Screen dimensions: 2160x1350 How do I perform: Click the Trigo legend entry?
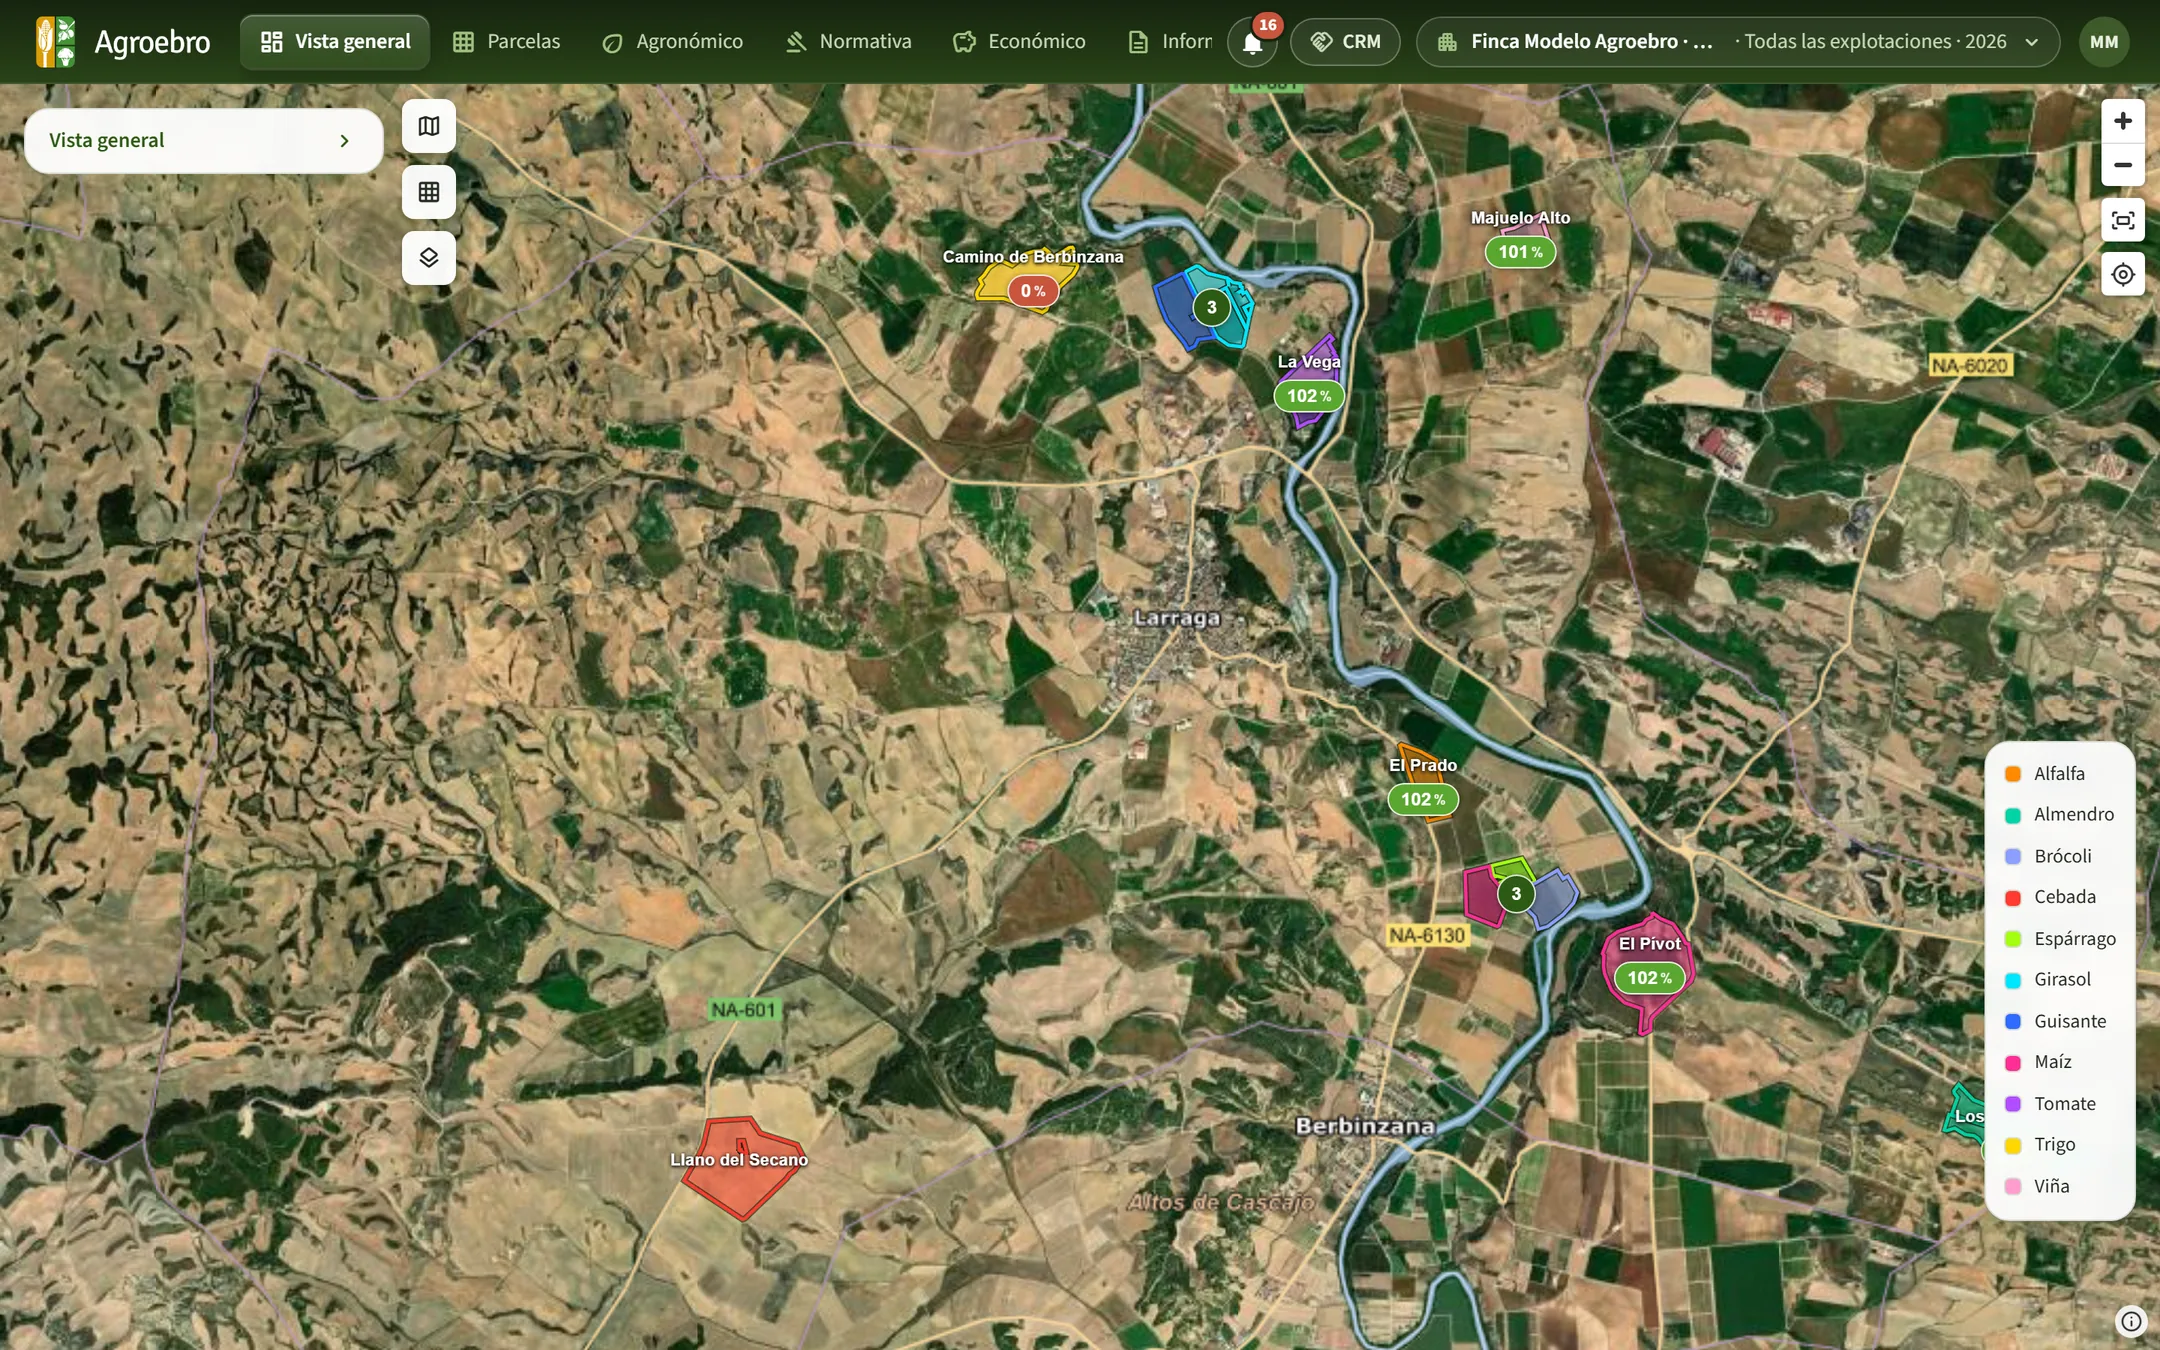pyautogui.click(x=2041, y=1145)
